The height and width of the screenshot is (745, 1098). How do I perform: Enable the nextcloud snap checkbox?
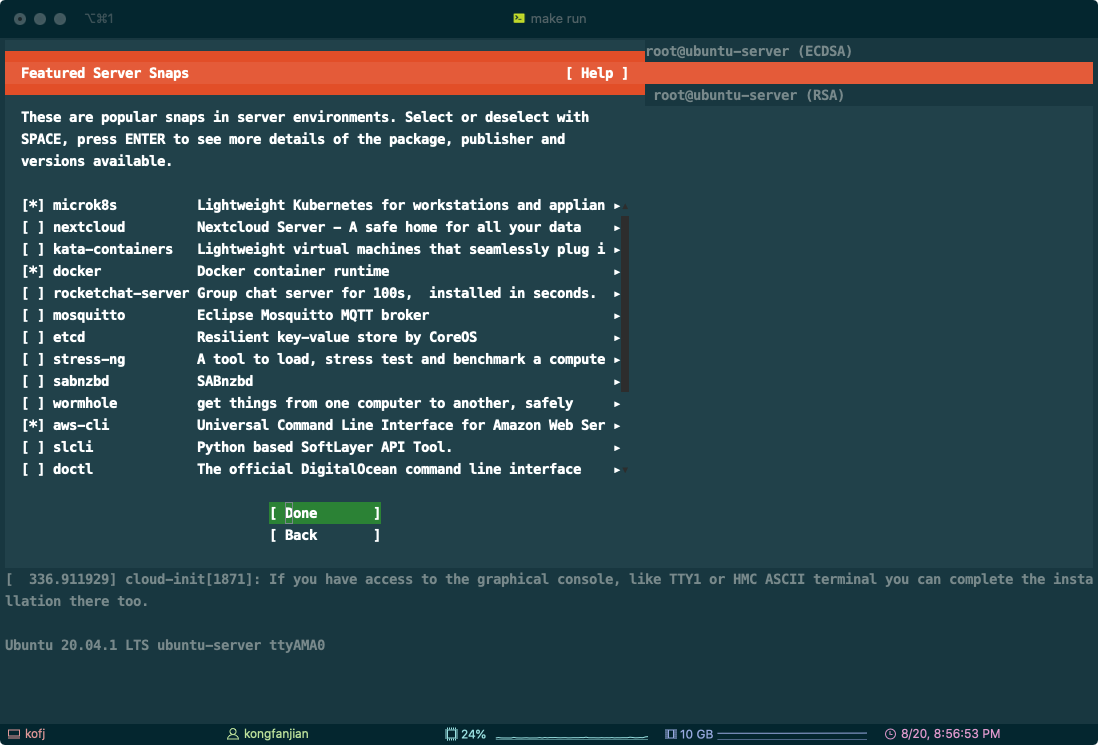33,227
